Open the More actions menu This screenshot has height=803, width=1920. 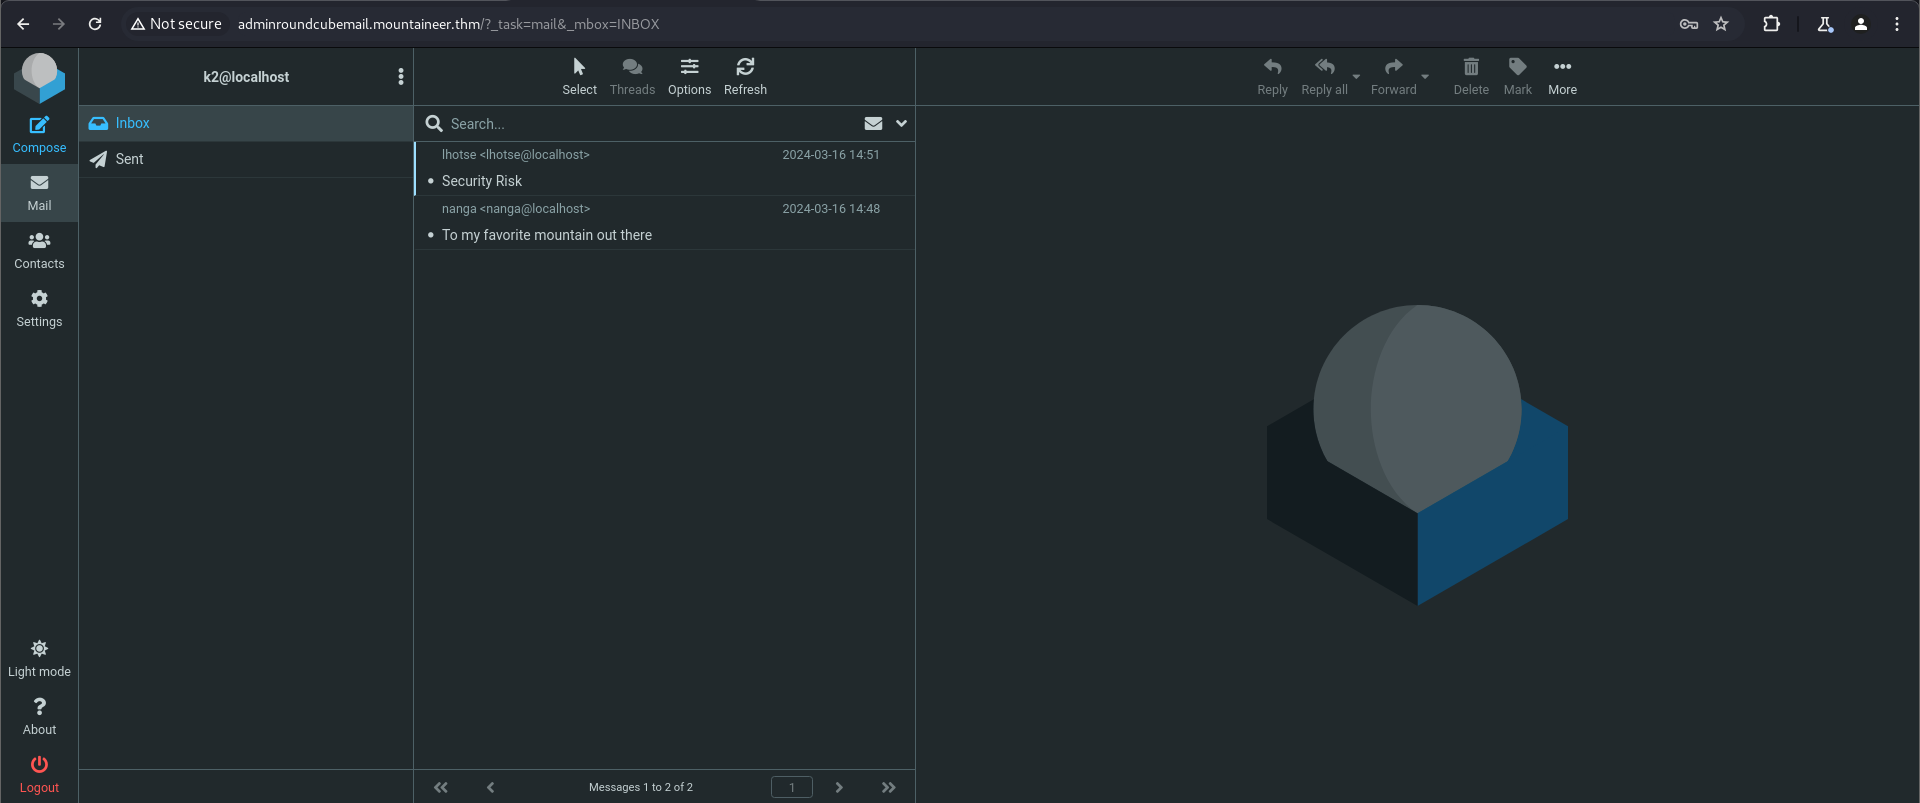pyautogui.click(x=1562, y=76)
